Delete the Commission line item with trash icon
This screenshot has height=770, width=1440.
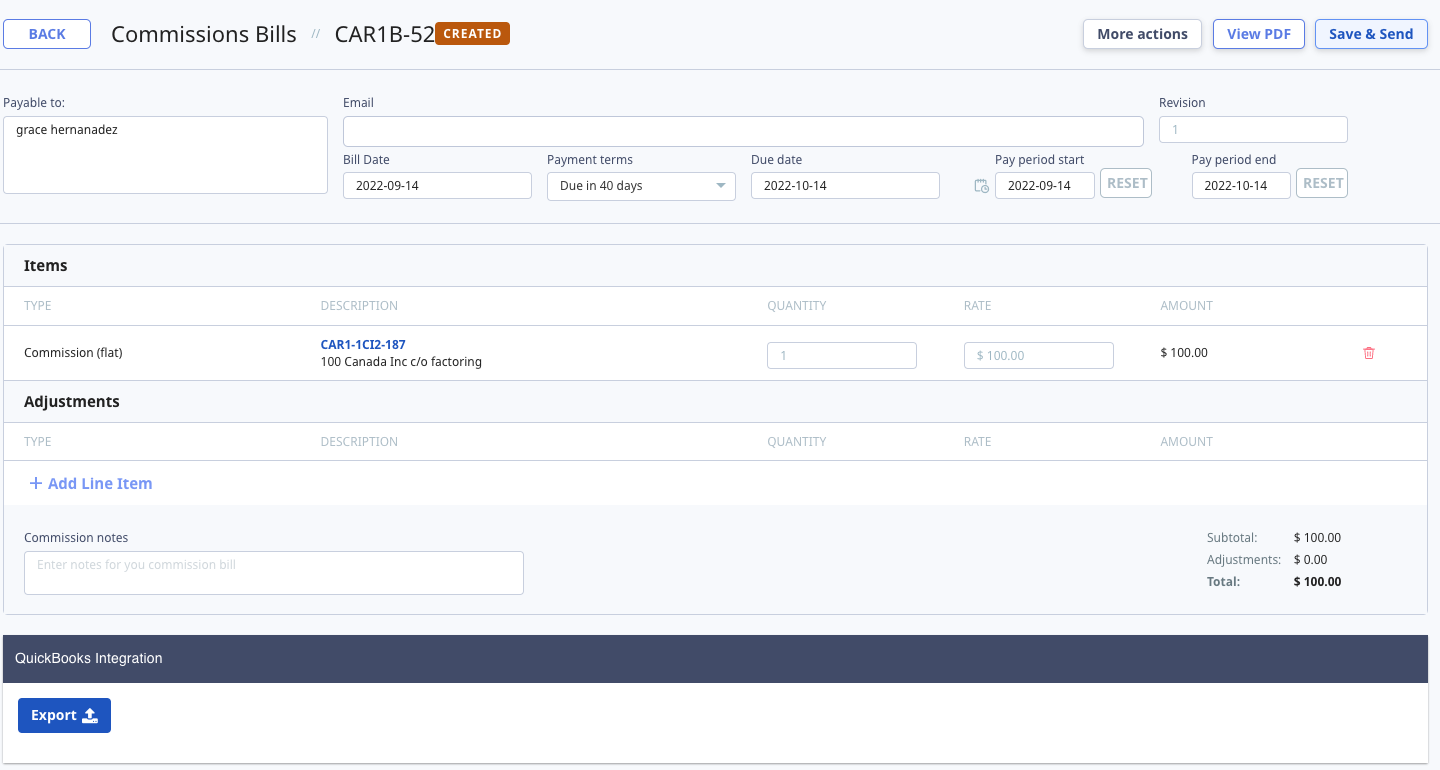pyautogui.click(x=1368, y=353)
